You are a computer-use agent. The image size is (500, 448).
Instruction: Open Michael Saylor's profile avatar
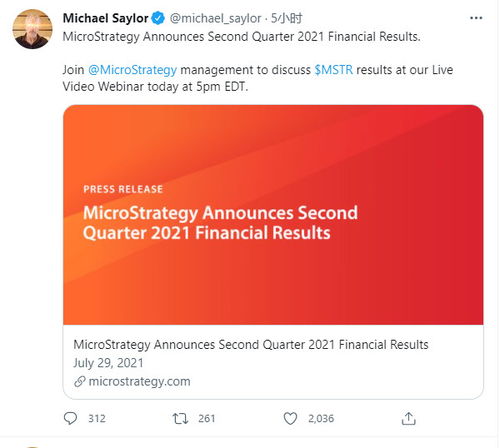click(x=32, y=29)
